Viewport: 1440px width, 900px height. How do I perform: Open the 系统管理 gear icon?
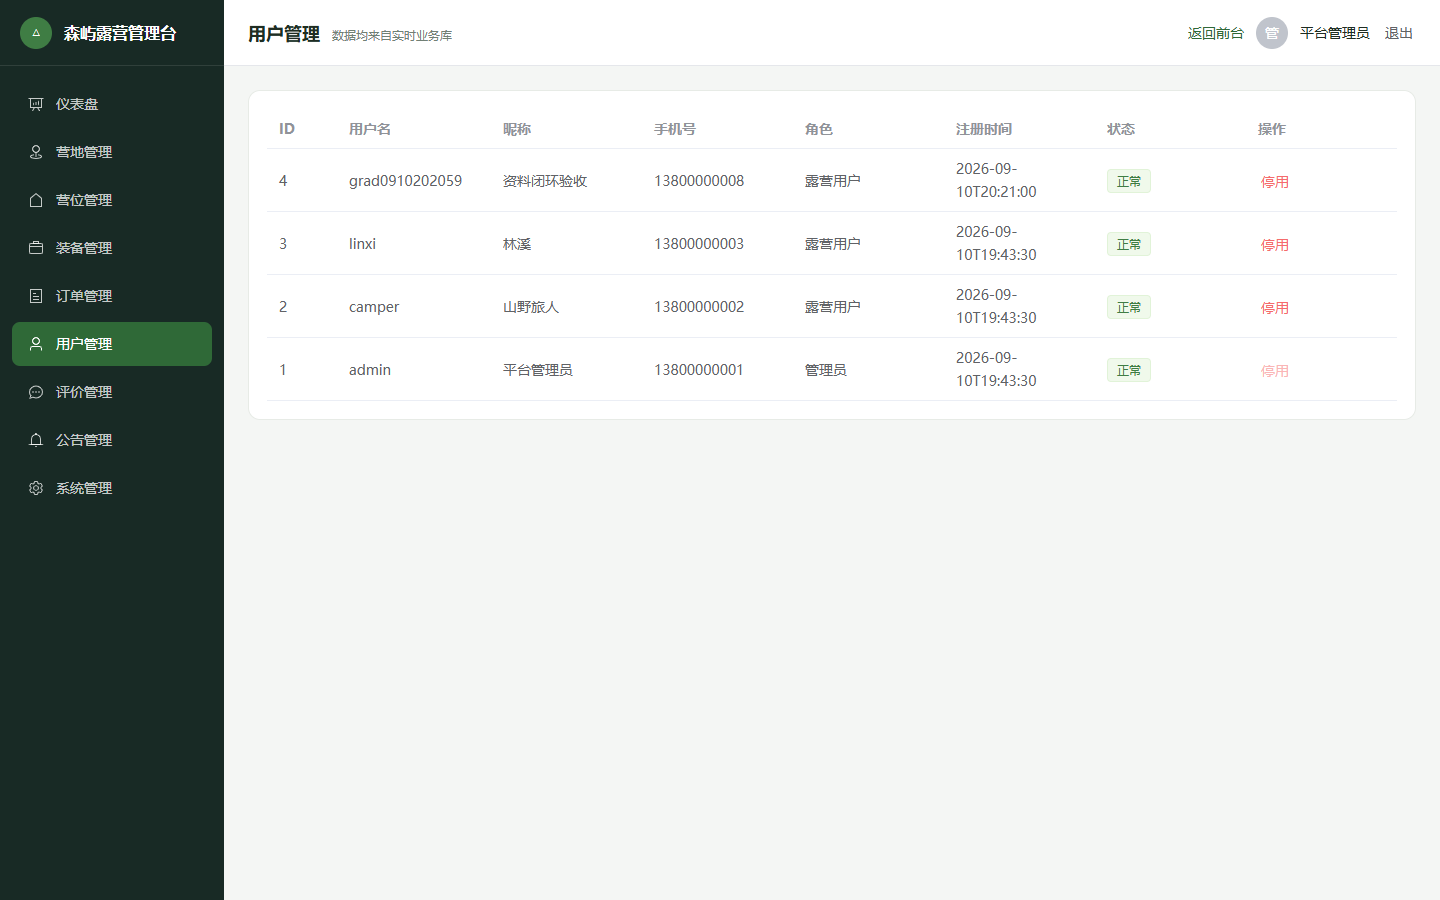[36, 488]
